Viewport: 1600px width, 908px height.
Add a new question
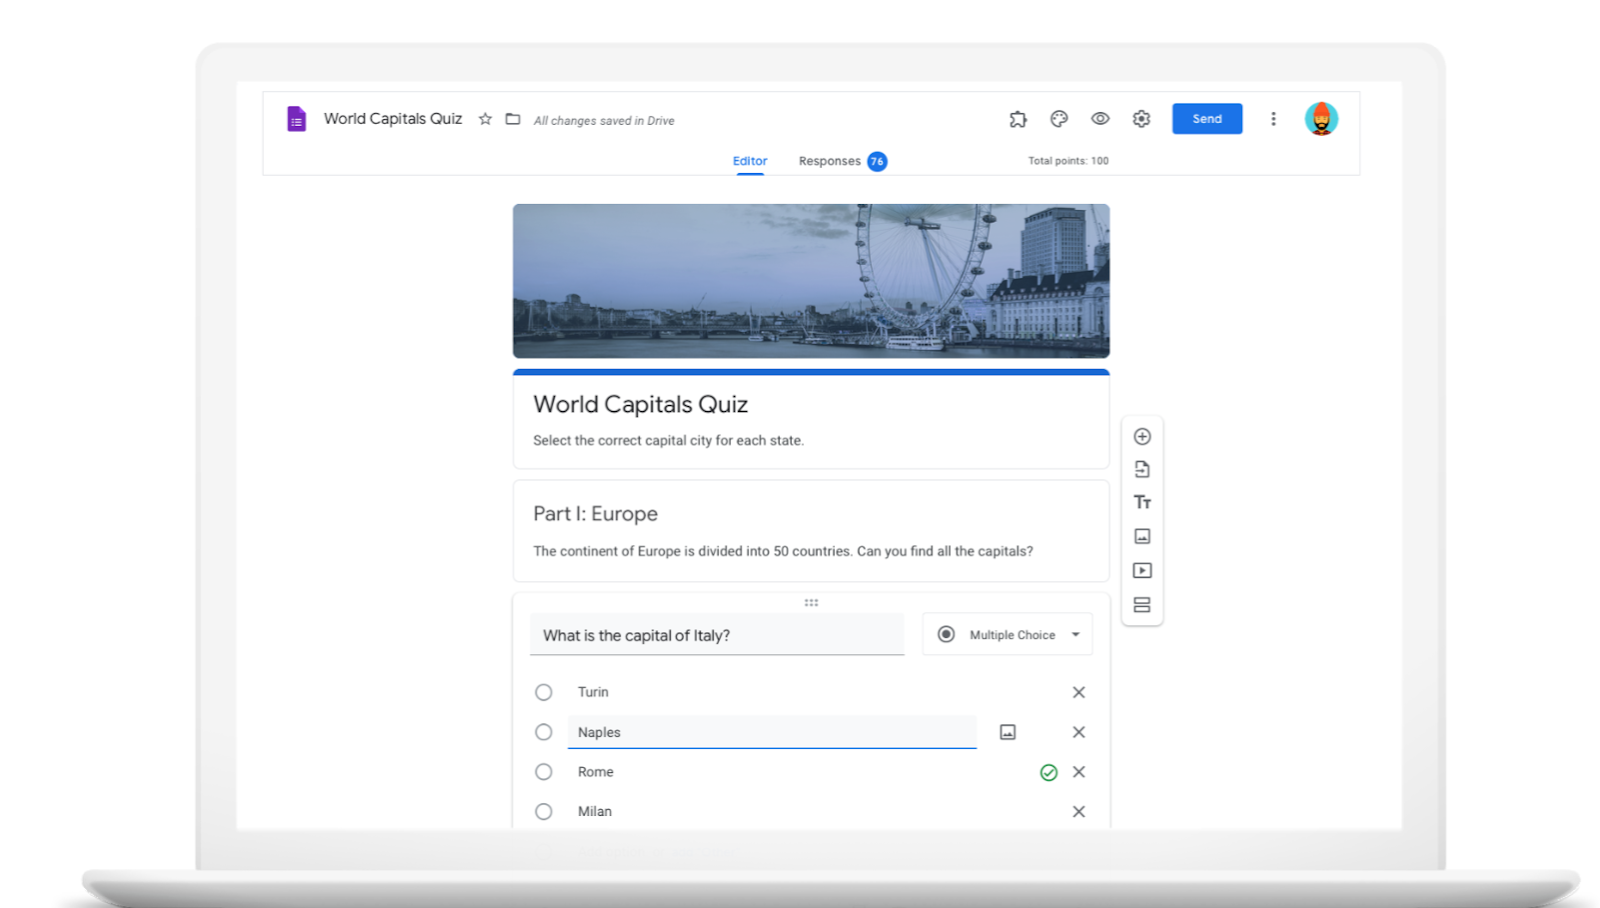pyautogui.click(x=1142, y=436)
